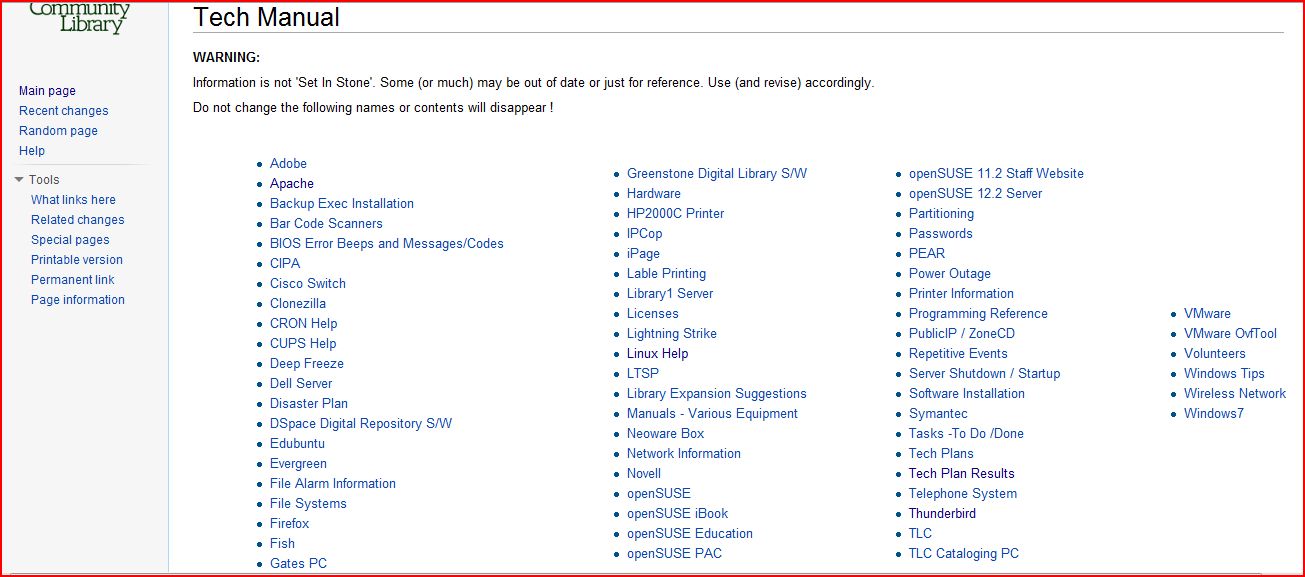Open the Apache manual page

[x=291, y=184]
